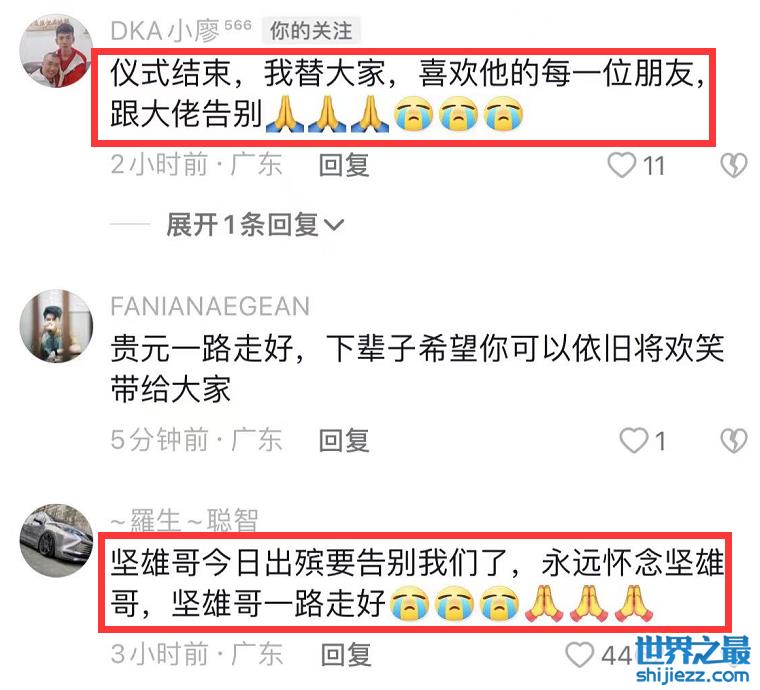The height and width of the screenshot is (690, 760).
Task: Reply to FANIANAEGEAN's comment via 回复
Action: (x=344, y=440)
